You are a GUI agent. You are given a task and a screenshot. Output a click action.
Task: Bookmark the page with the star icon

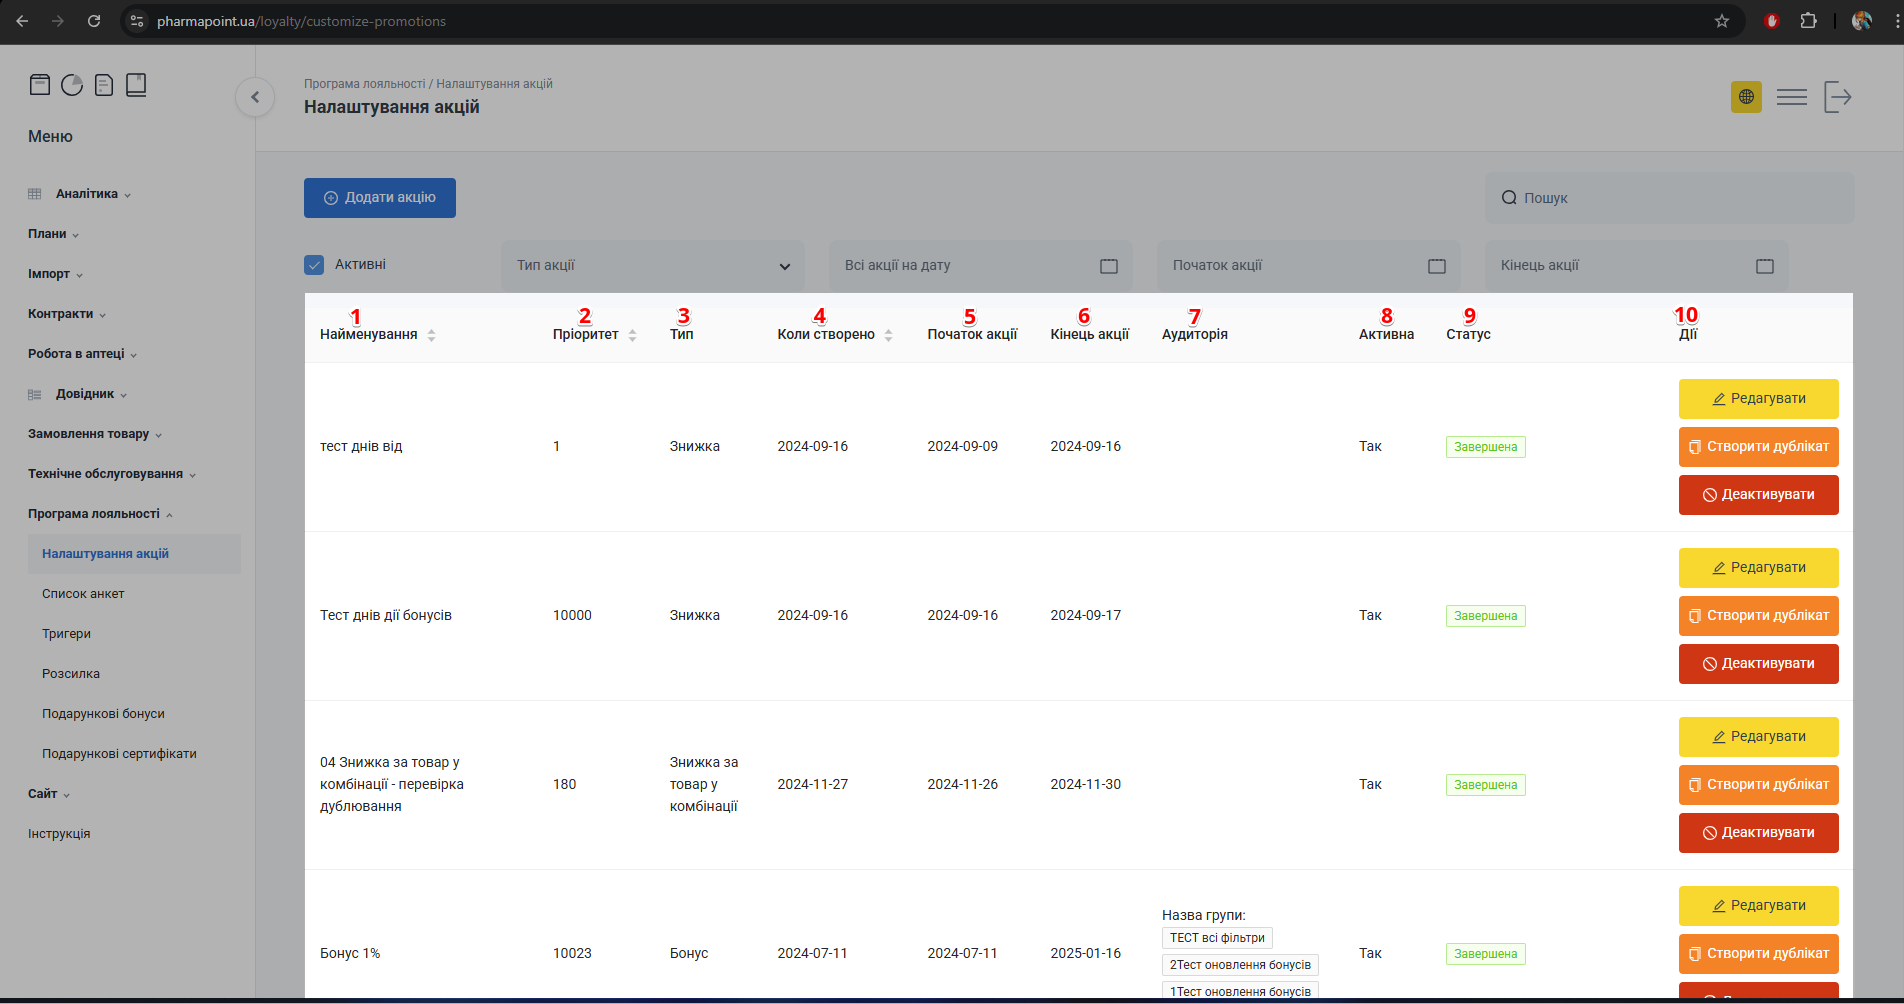(1722, 21)
